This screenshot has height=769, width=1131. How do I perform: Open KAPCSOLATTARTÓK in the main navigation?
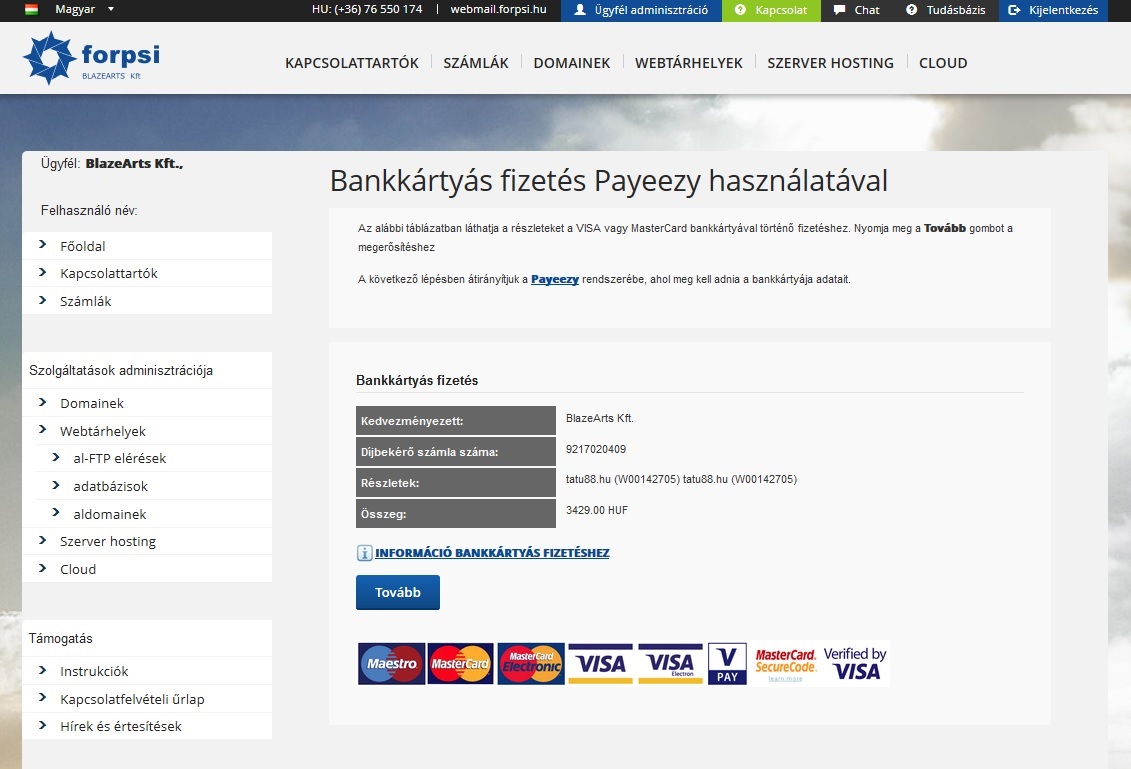[x=352, y=63]
